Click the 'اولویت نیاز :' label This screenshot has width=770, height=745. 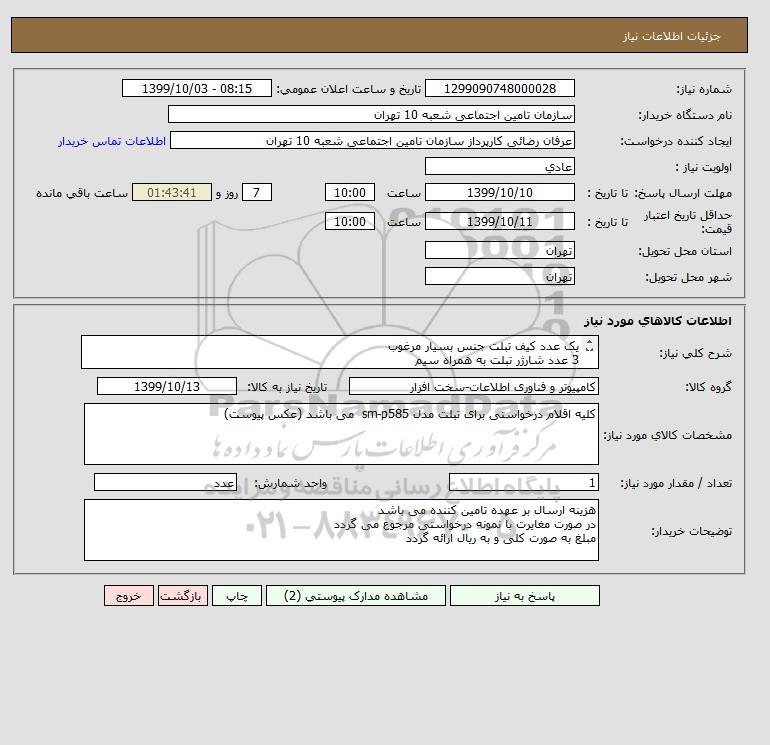click(x=704, y=167)
